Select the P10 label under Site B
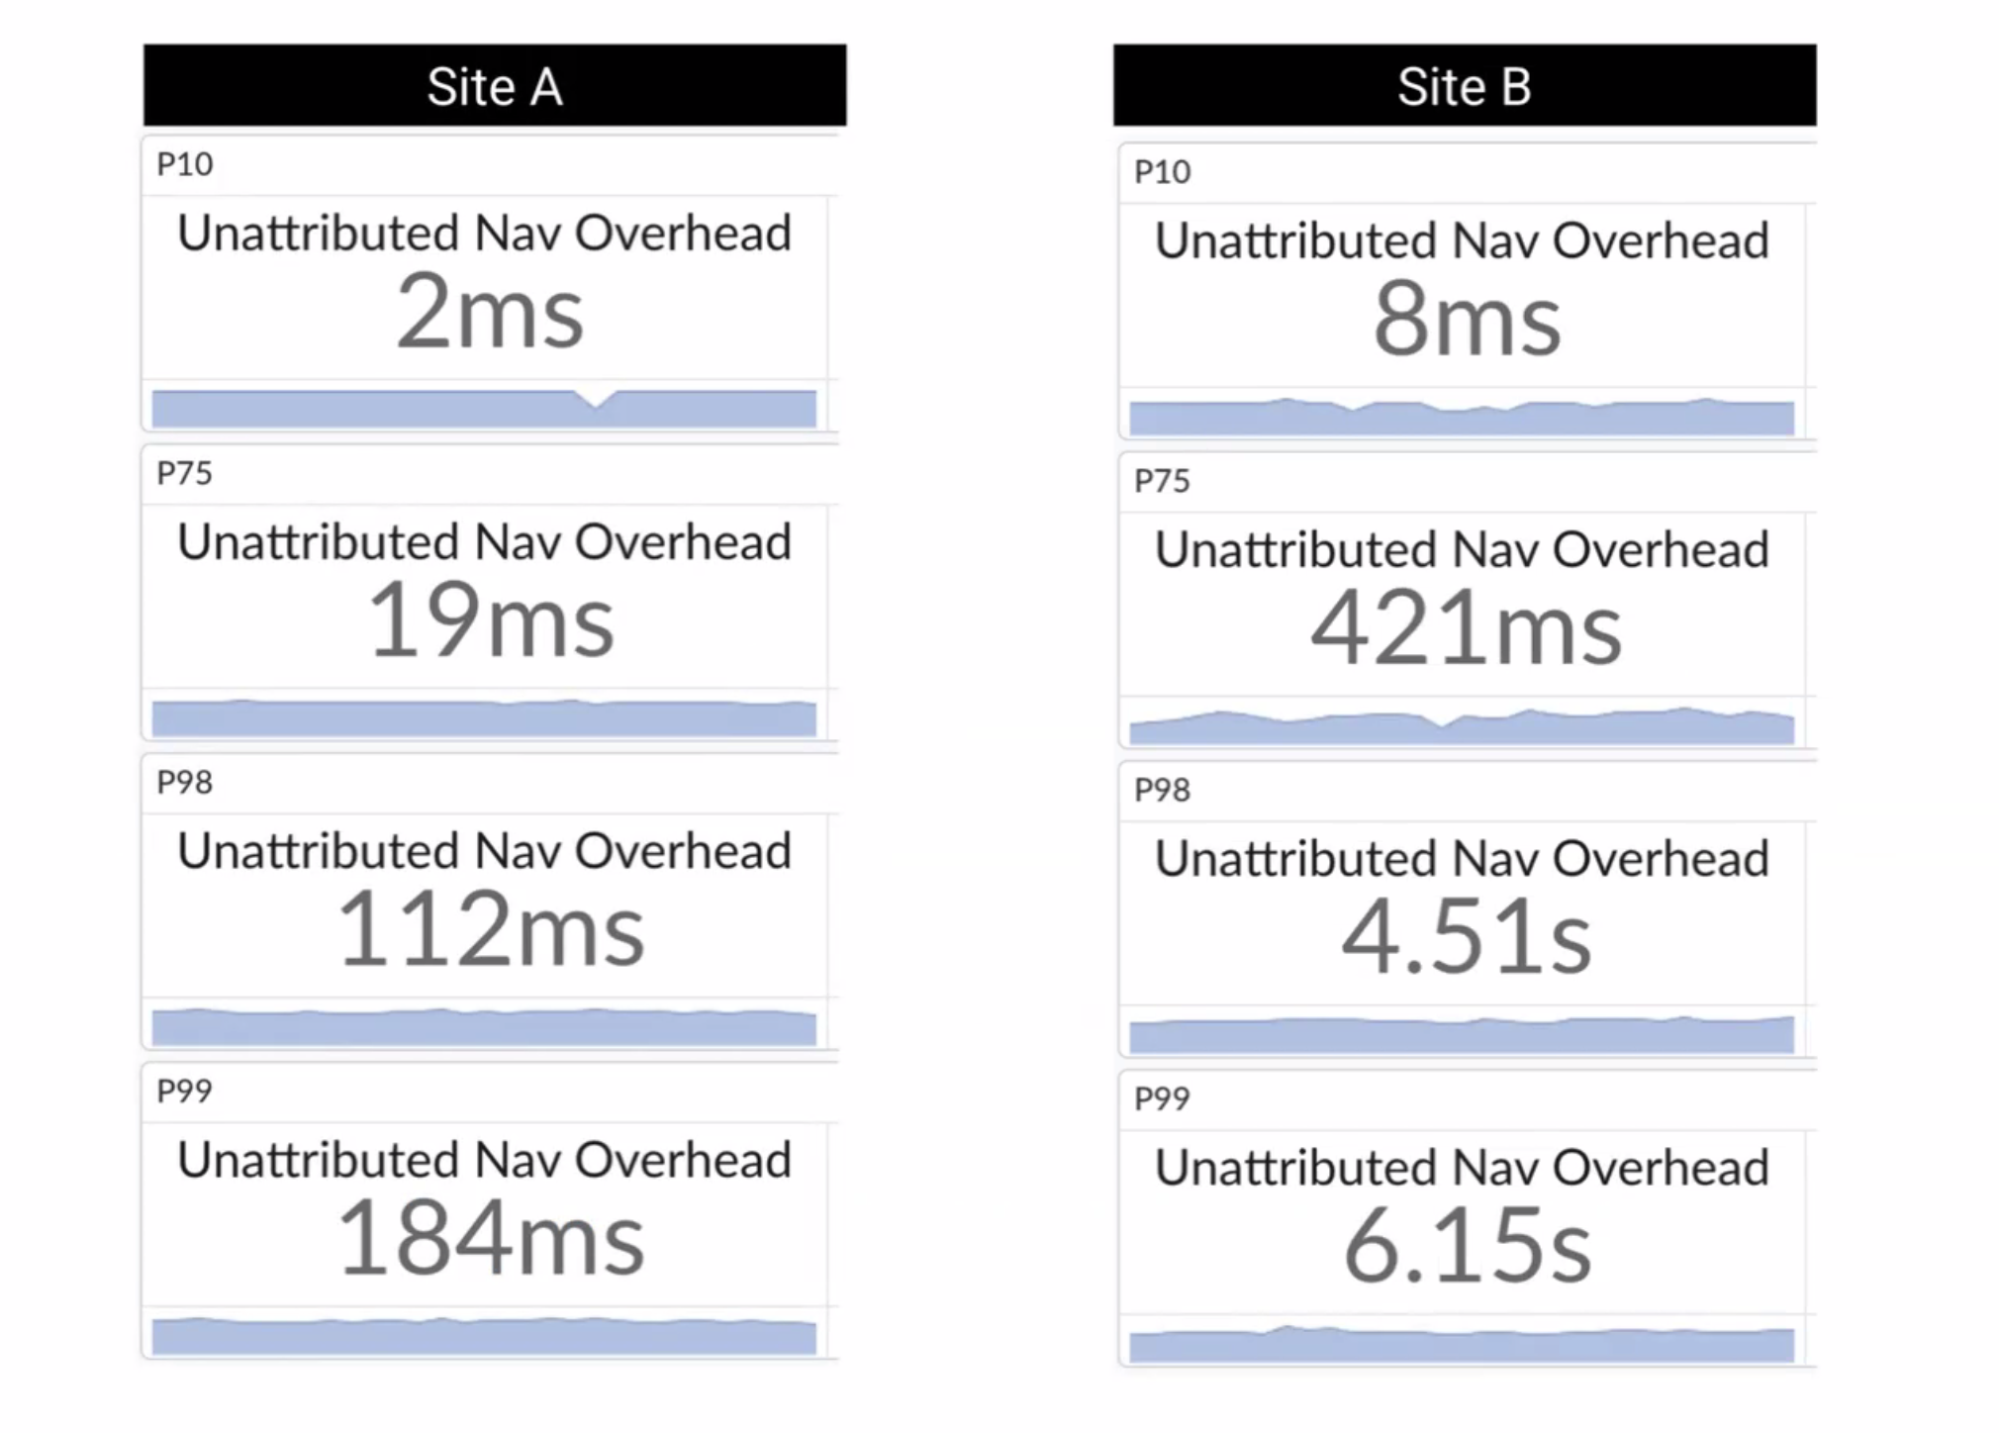This screenshot has width=1999, height=1433. [x=1162, y=172]
